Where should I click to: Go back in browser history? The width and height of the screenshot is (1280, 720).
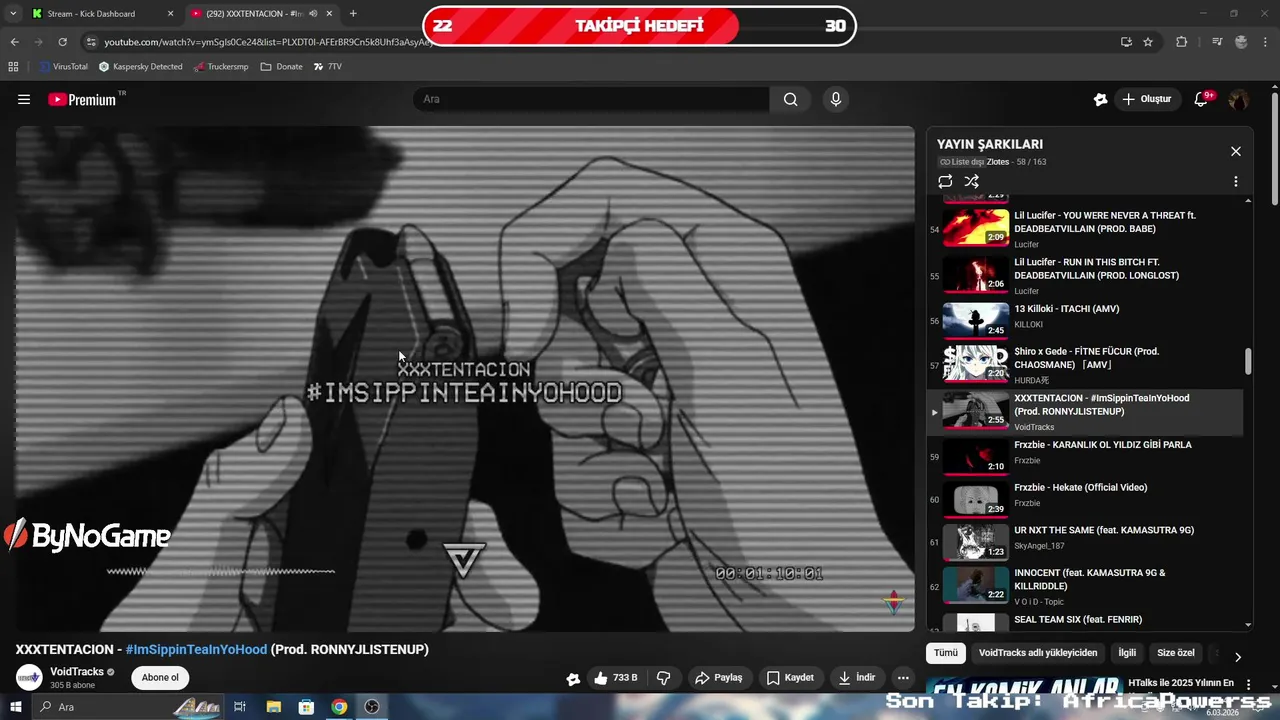click(14, 42)
